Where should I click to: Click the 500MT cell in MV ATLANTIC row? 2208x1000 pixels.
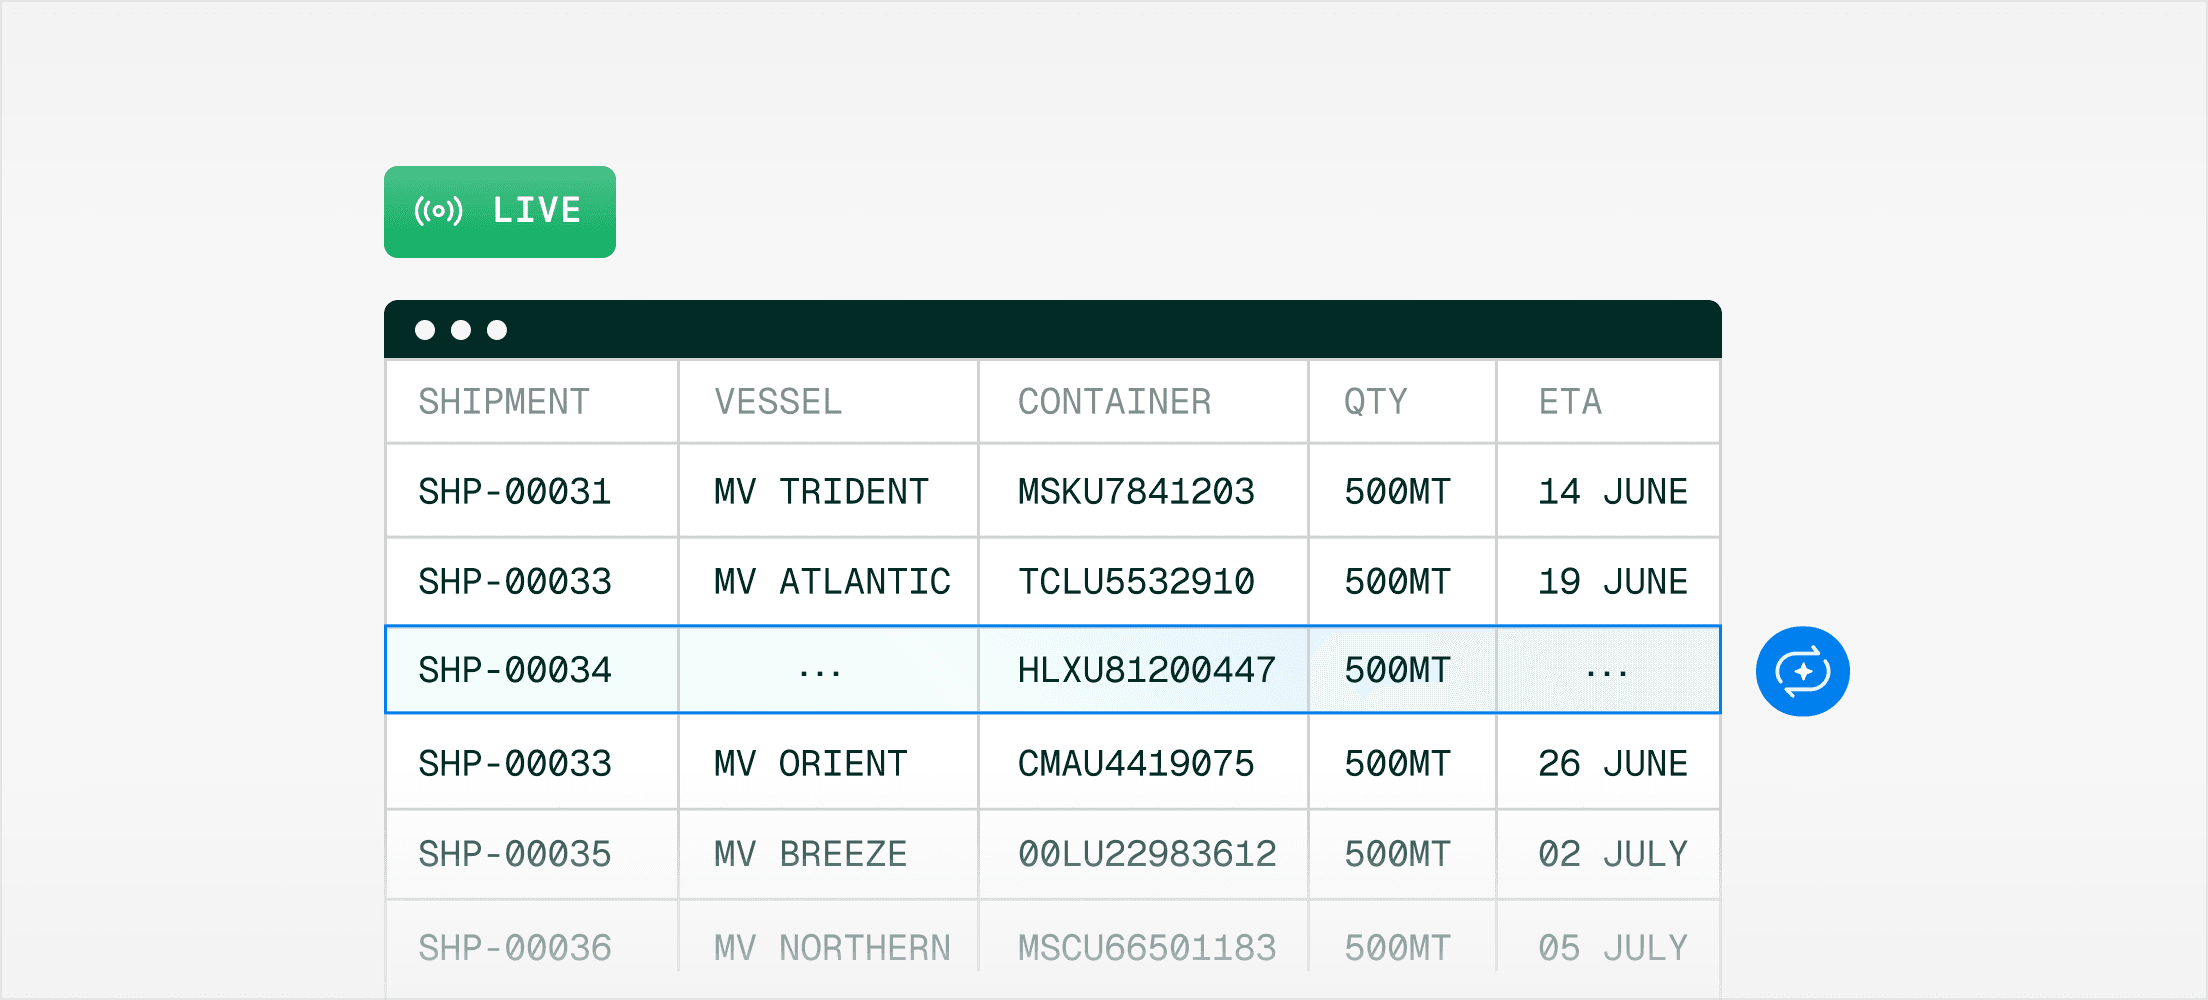pyautogui.click(x=1402, y=581)
